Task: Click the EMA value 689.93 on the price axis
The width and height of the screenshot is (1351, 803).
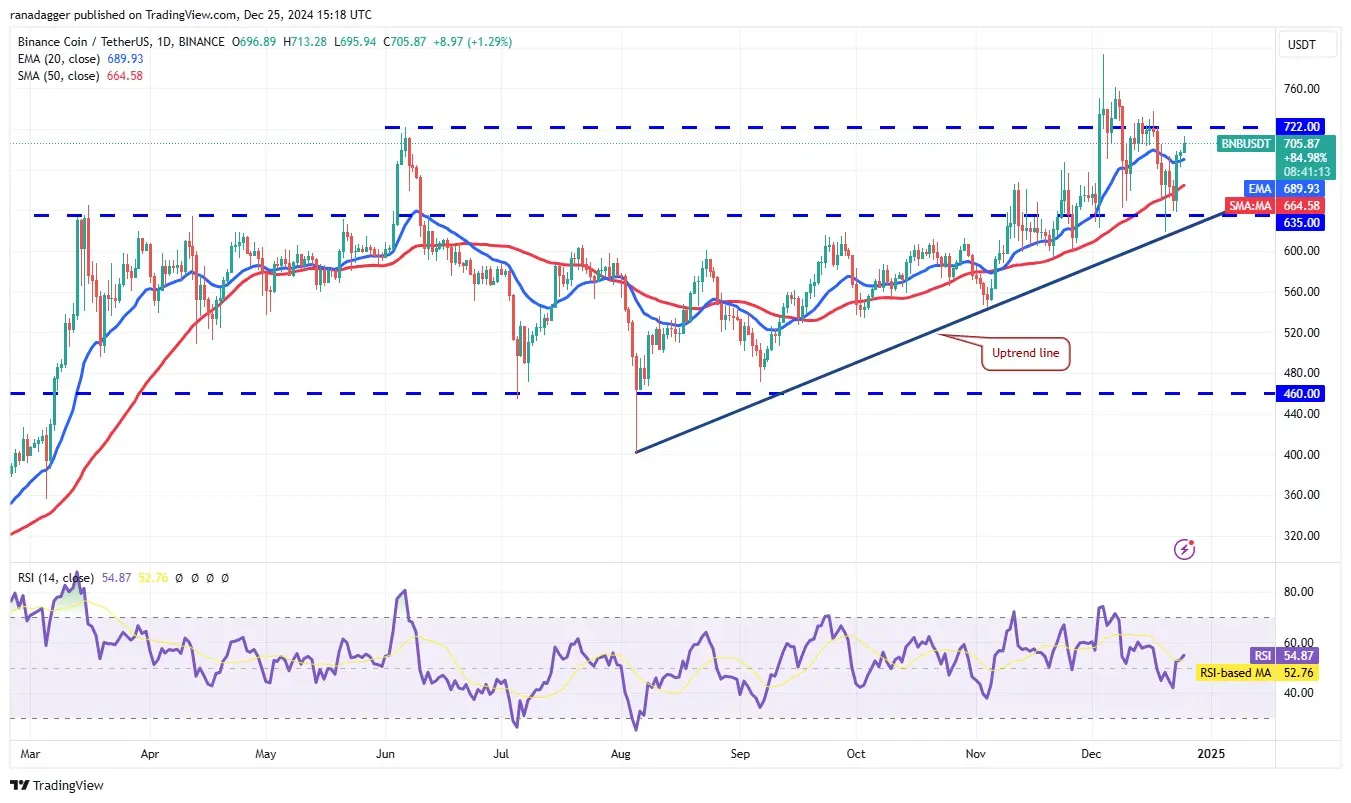Action: (x=1301, y=188)
